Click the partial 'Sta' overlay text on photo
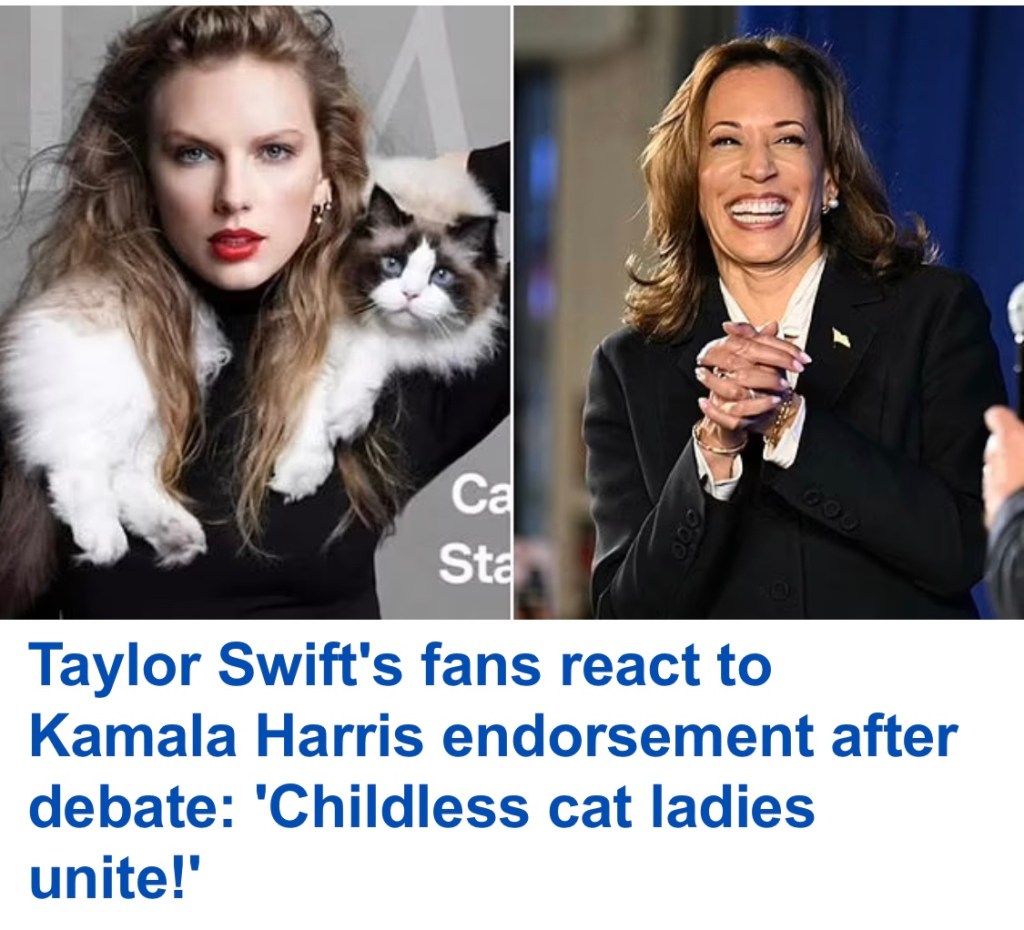Screen dimensions: 1024x930 475,562
